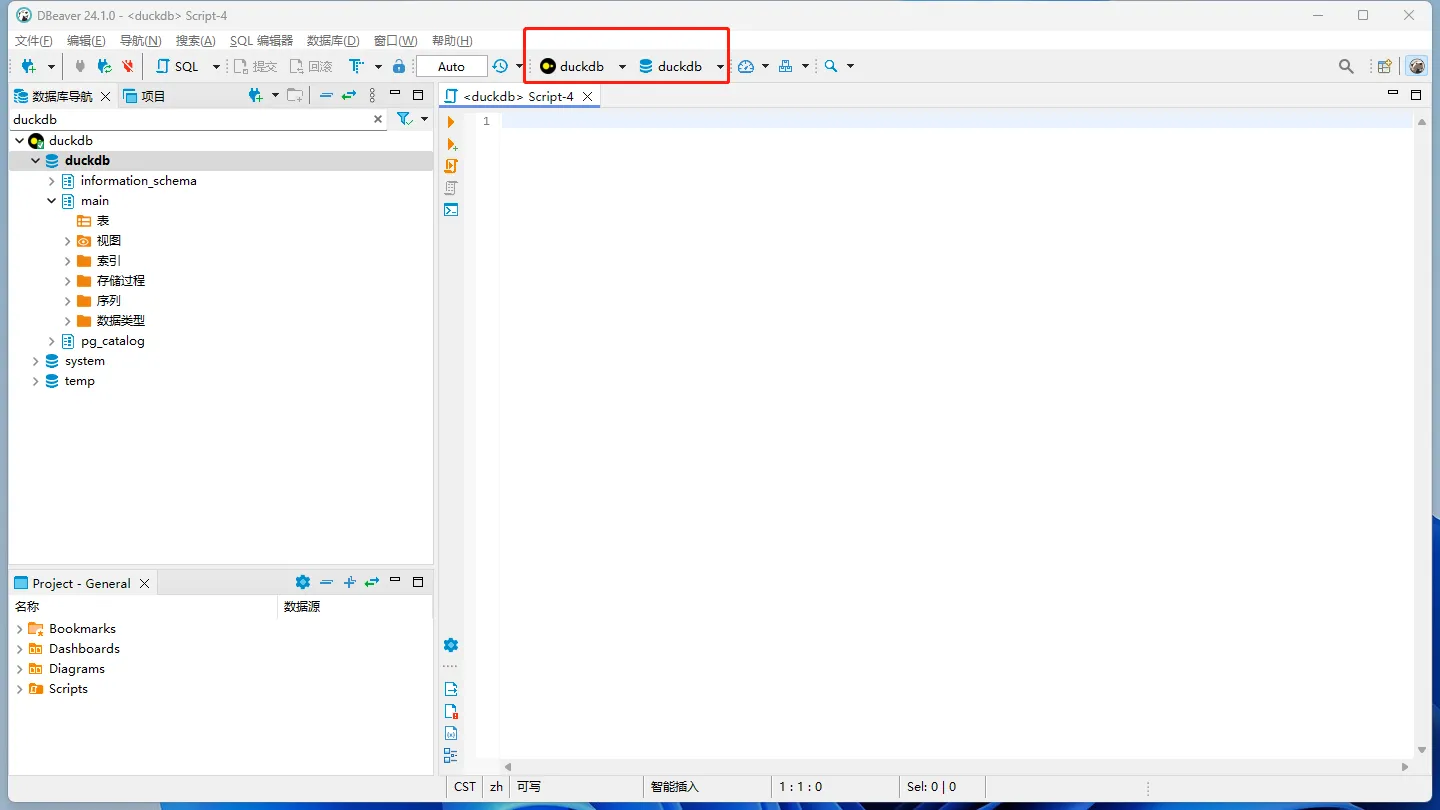Image resolution: width=1440 pixels, height=810 pixels.
Task: Open the new connection type dropdown arrow
Action: coord(51,67)
